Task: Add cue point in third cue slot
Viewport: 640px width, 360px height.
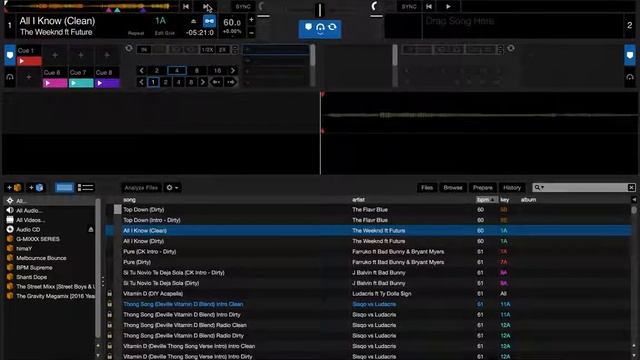Action: 81,55
